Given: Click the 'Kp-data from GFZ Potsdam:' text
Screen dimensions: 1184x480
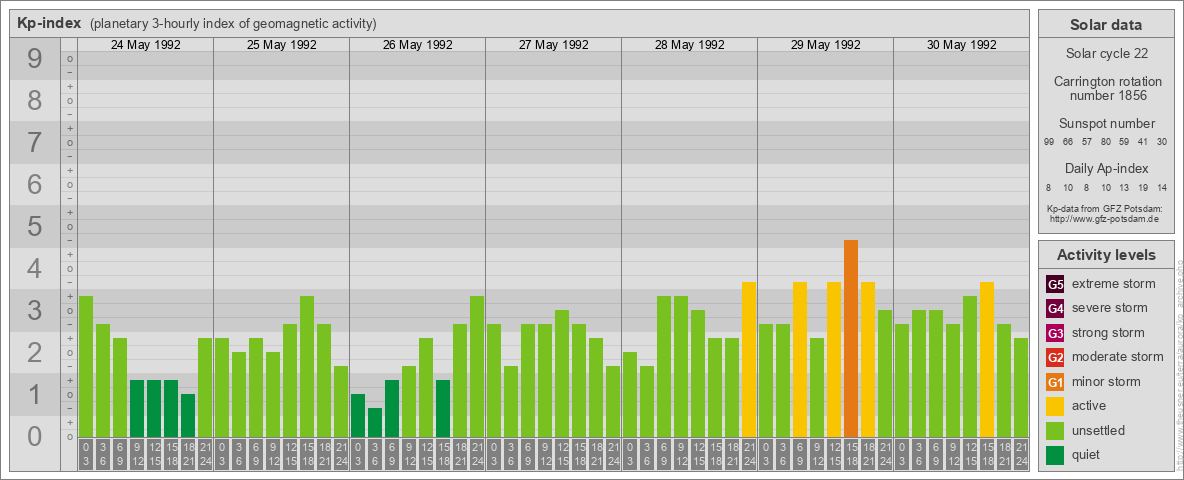Looking at the screenshot, I should (x=1105, y=208).
